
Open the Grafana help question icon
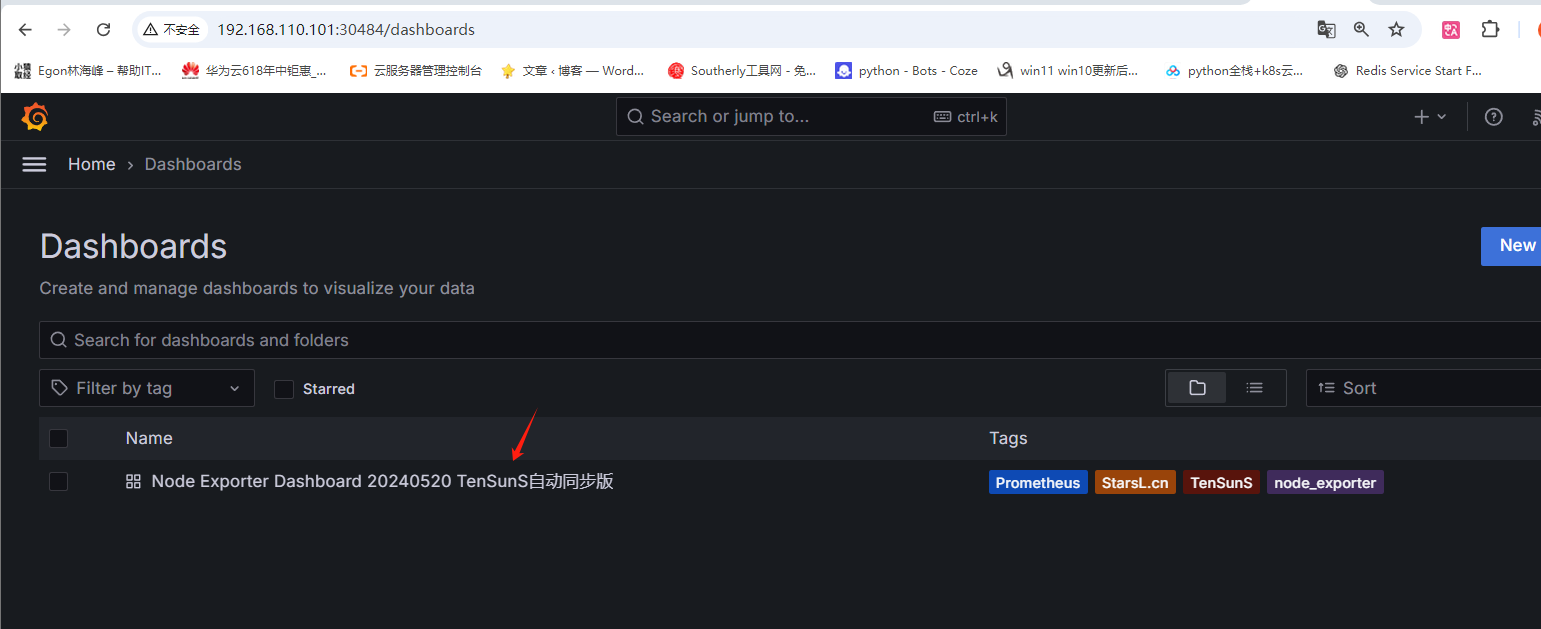[x=1493, y=117]
